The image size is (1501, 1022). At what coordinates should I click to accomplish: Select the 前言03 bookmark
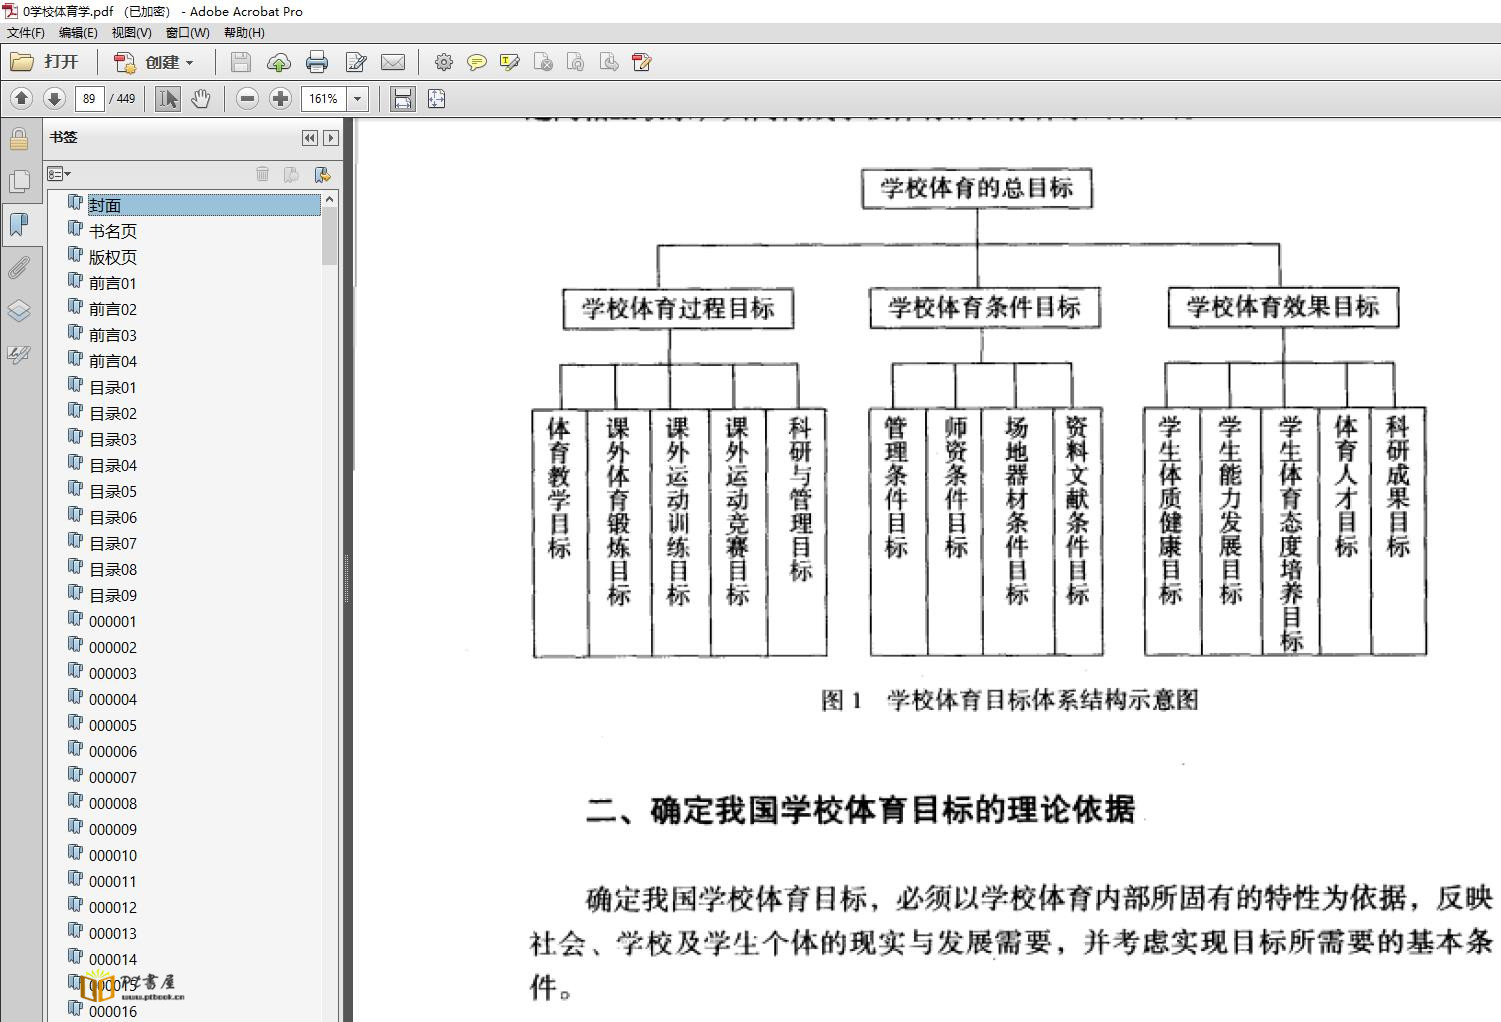[113, 335]
